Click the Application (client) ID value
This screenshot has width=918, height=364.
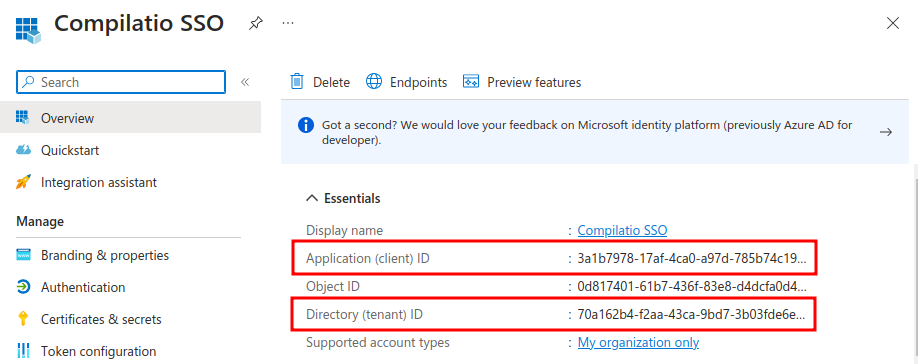(692, 258)
